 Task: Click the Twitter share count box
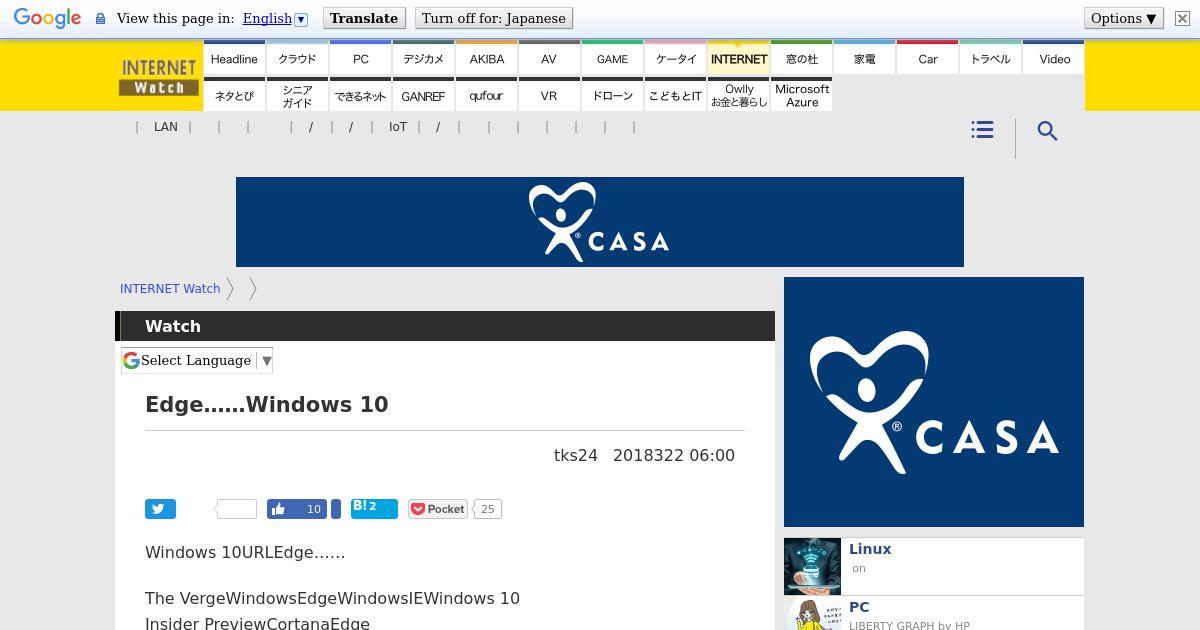[237, 509]
